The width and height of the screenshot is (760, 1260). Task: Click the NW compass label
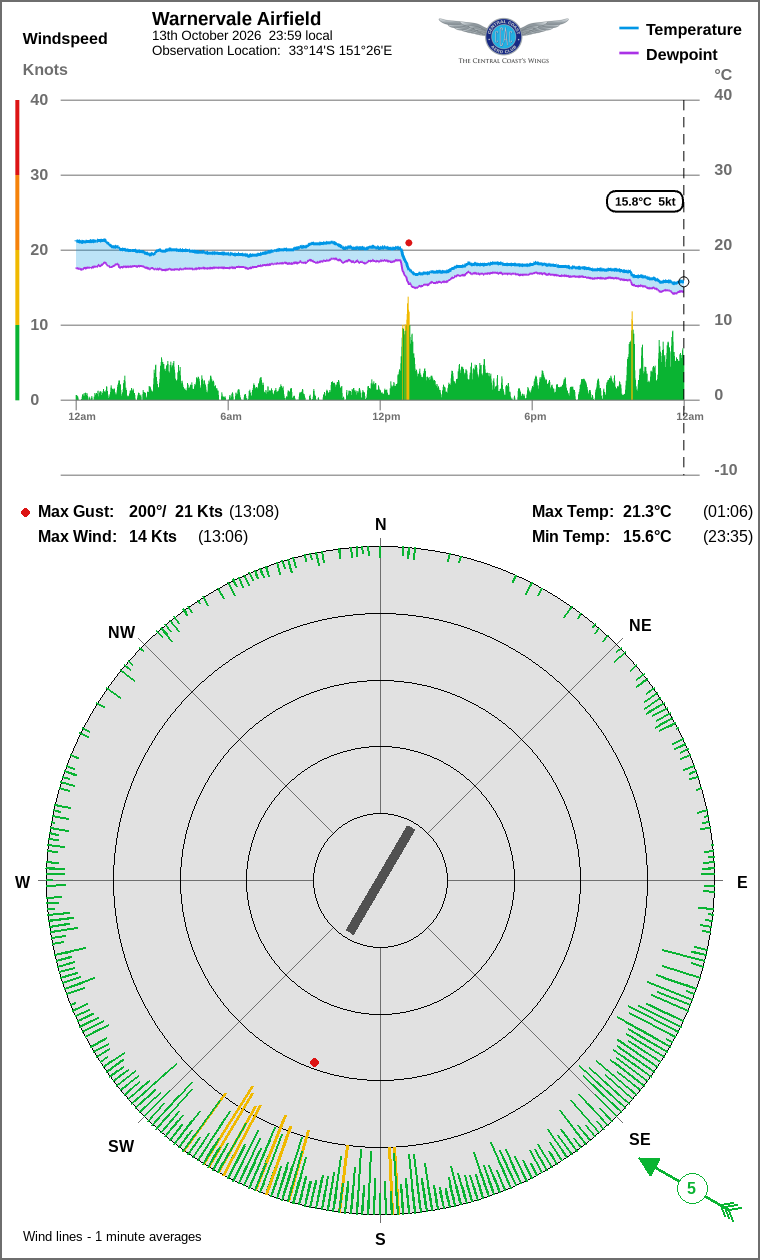pyautogui.click(x=121, y=633)
